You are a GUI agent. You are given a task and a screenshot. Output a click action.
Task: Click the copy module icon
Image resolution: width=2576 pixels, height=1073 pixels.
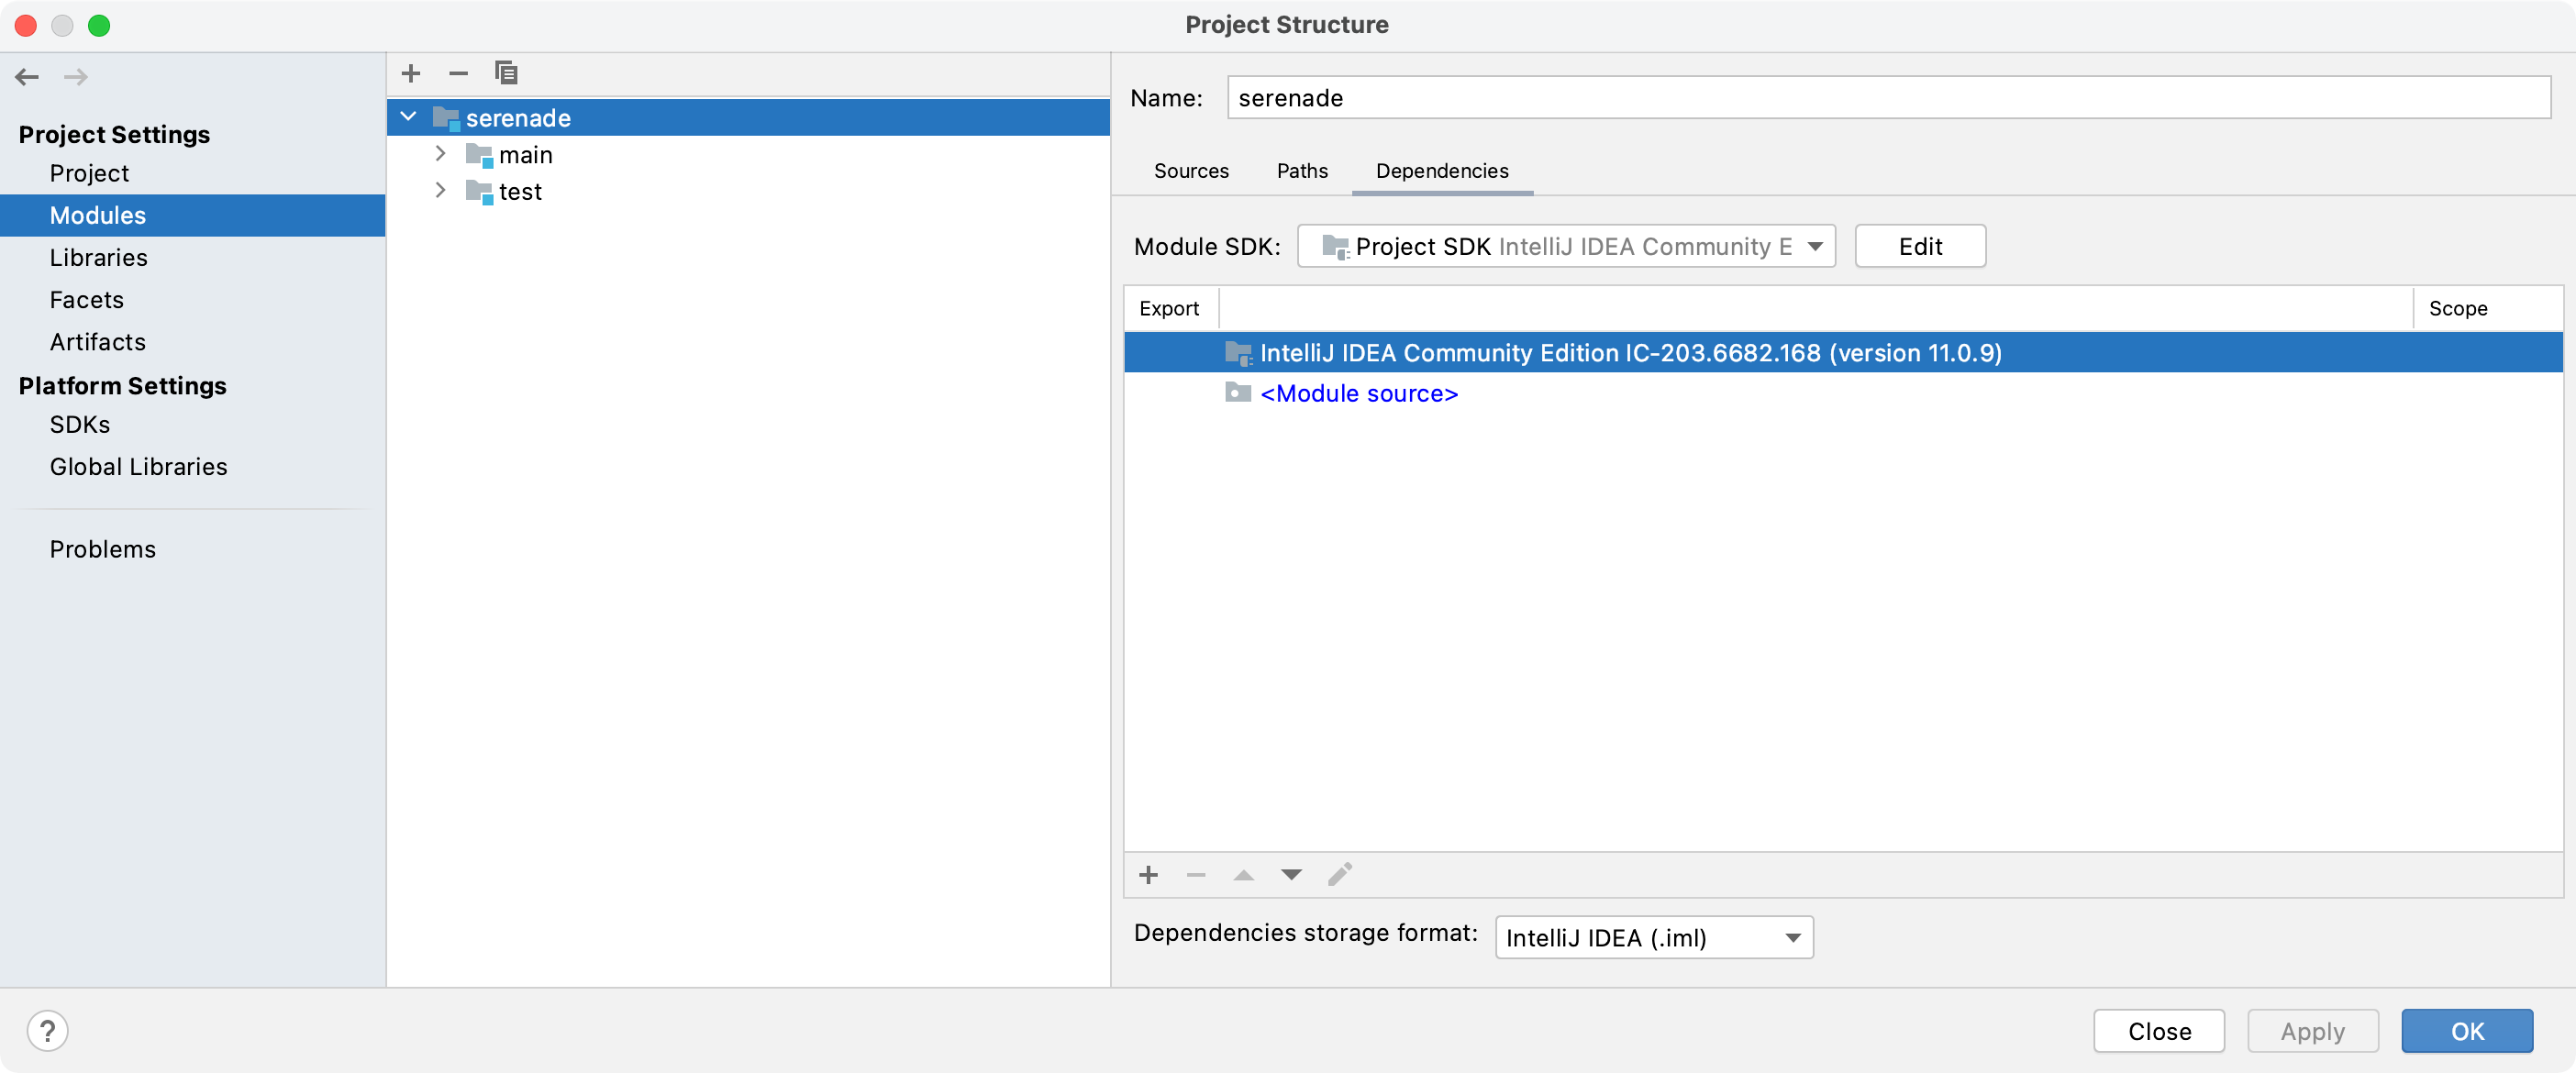point(506,73)
